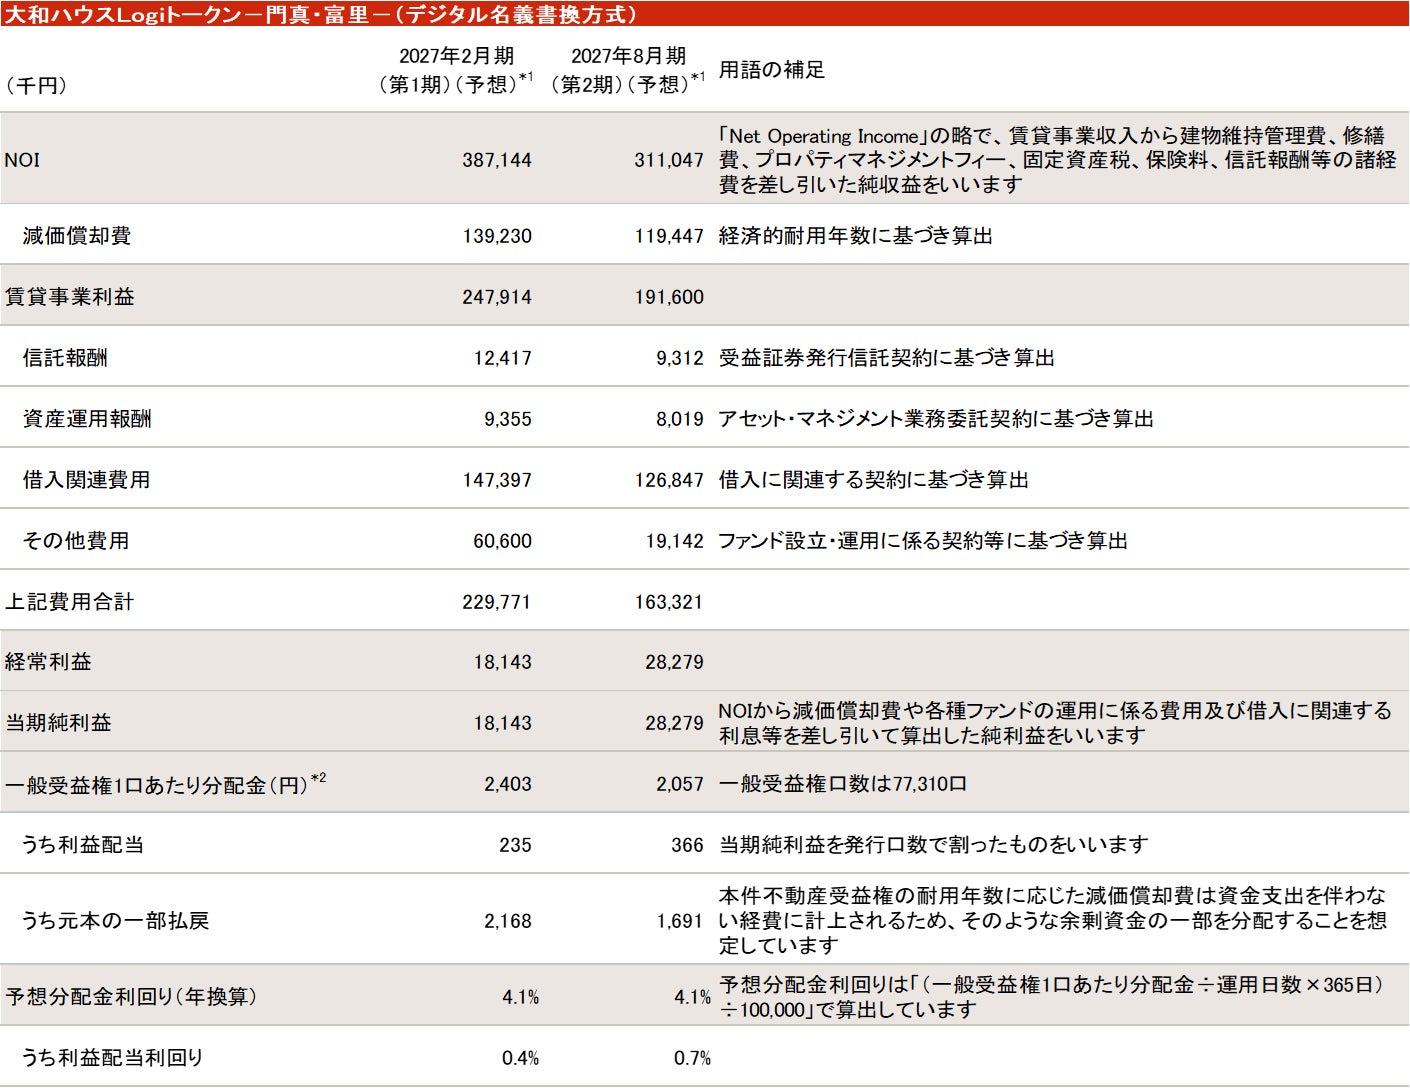Click value 8,019
1410x1088 pixels.
[x=680, y=419]
